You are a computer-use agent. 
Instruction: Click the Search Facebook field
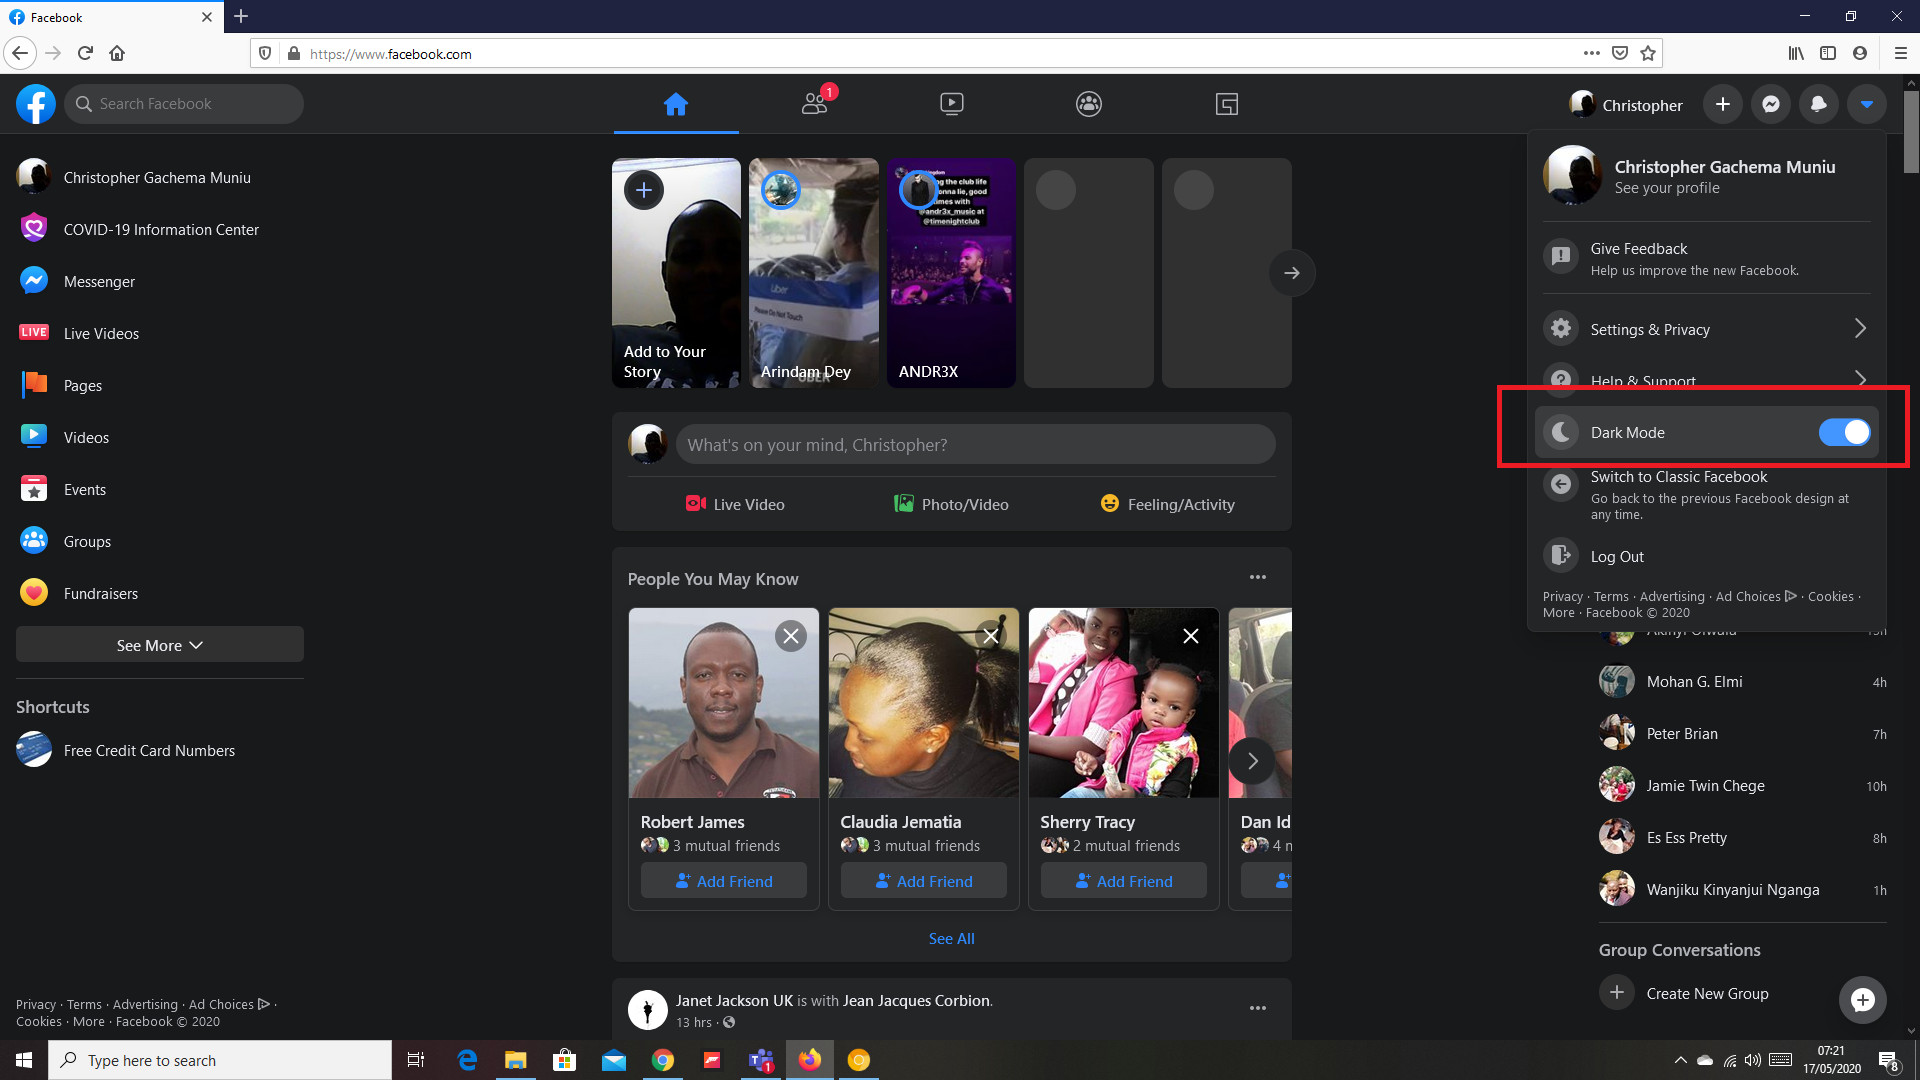184,104
